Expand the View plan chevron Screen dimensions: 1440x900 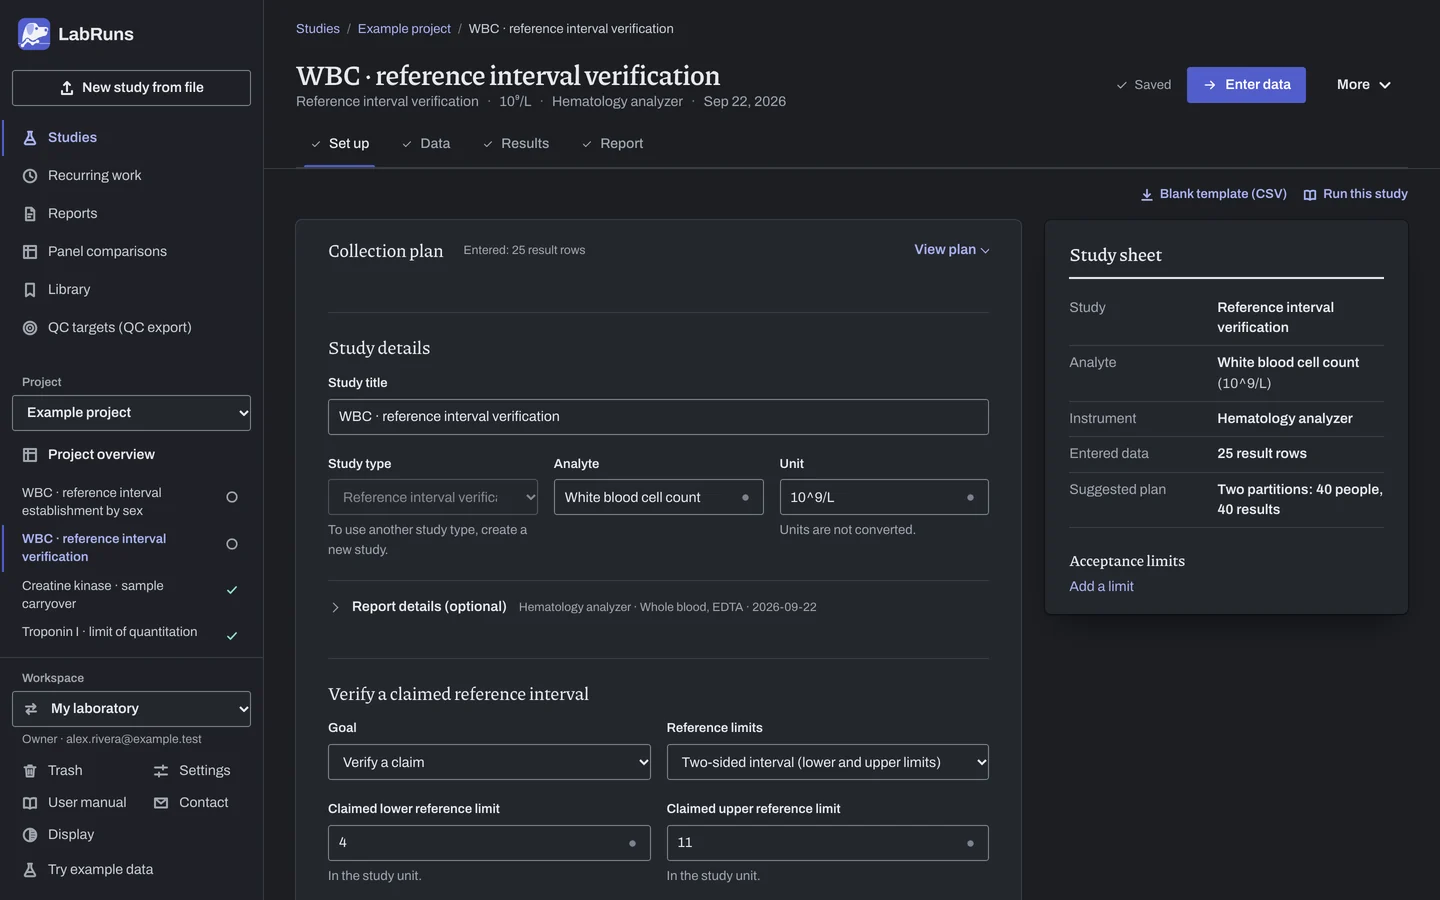tap(985, 251)
